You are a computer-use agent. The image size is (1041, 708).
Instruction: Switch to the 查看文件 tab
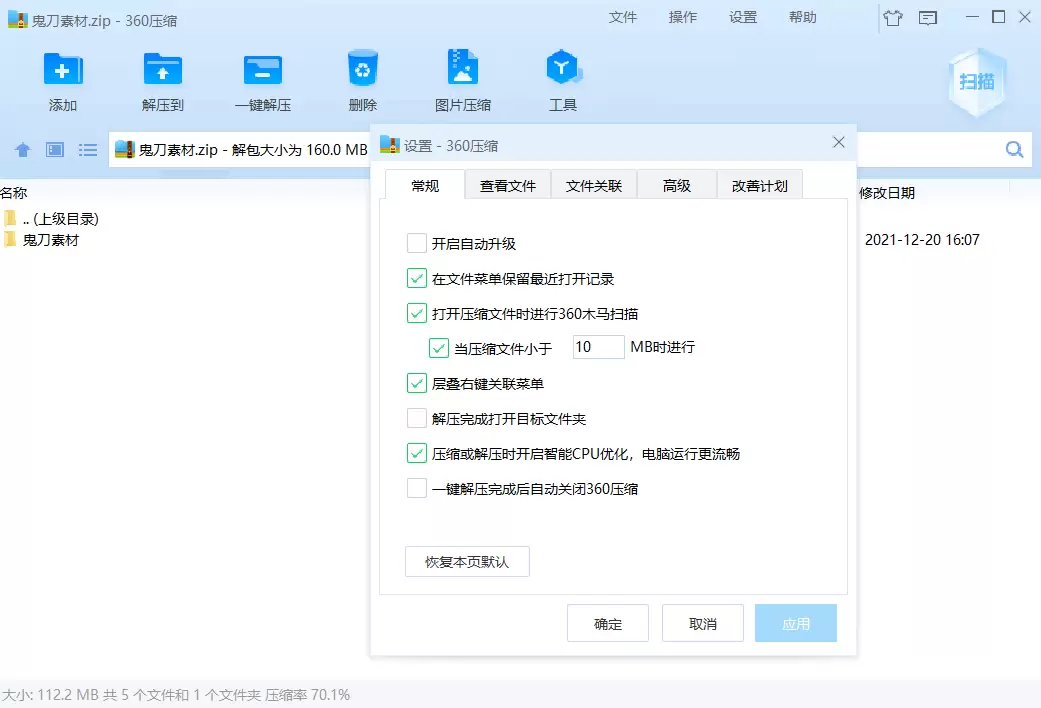coord(508,186)
